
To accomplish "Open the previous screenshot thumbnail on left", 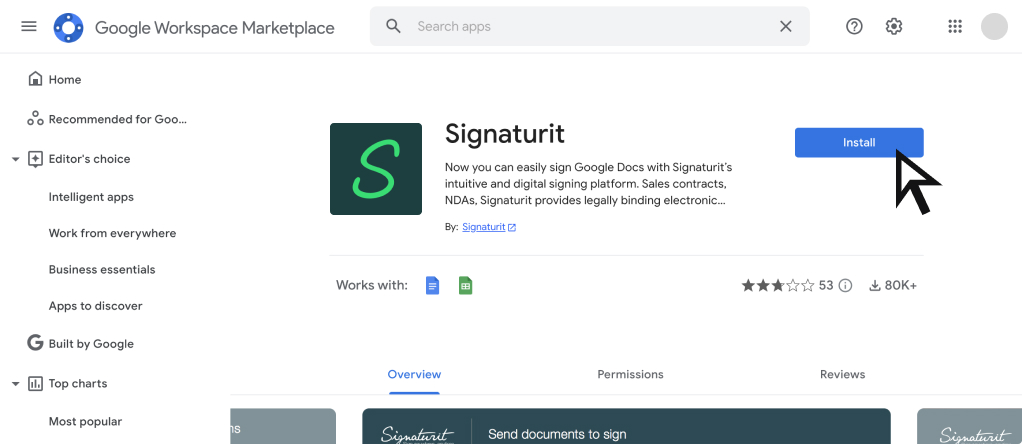I will (x=283, y=426).
